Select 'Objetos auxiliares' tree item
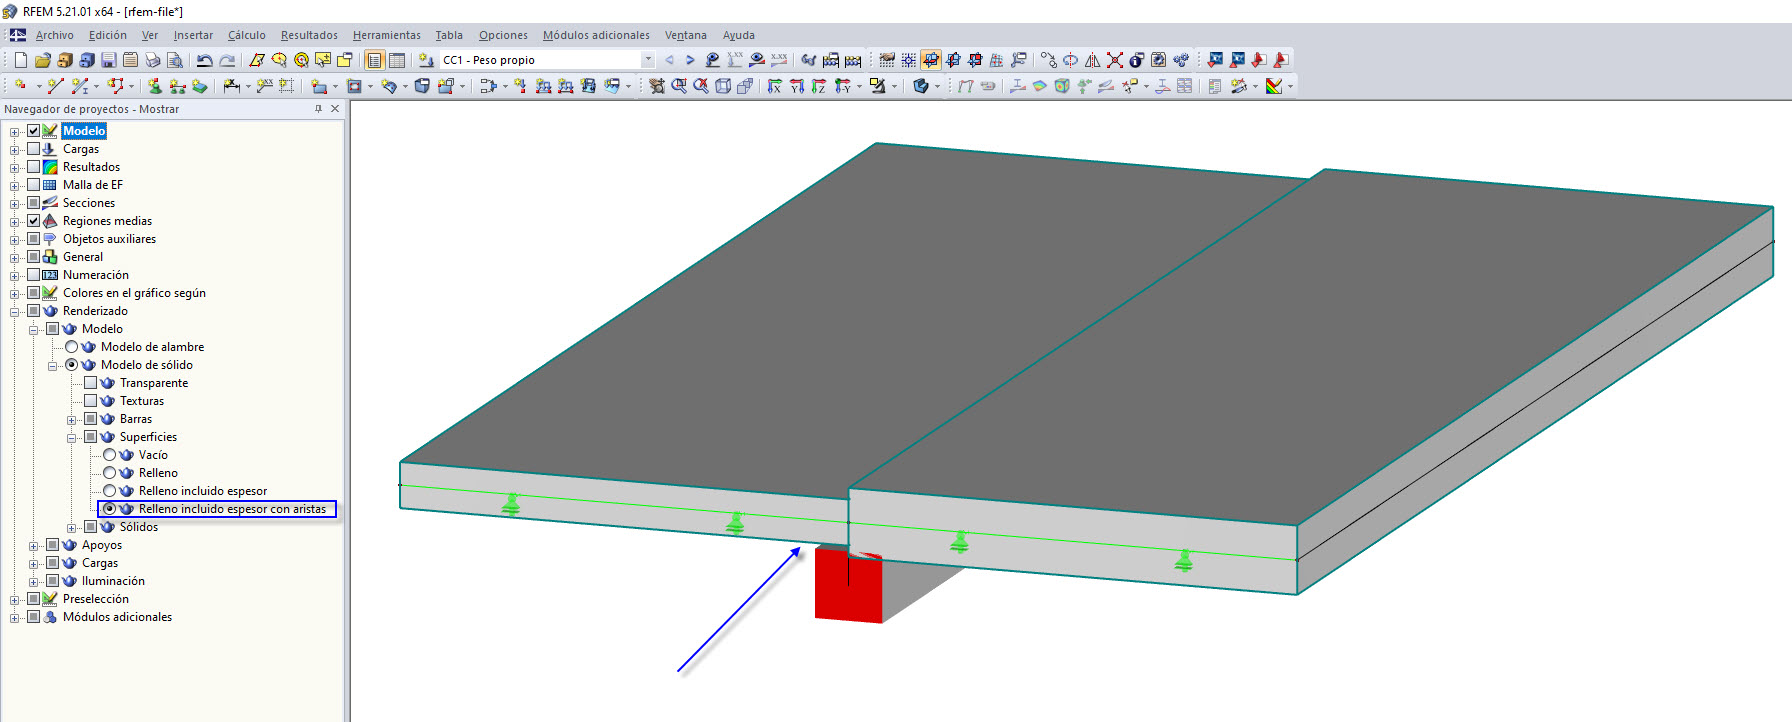This screenshot has height=722, width=1792. pos(109,239)
